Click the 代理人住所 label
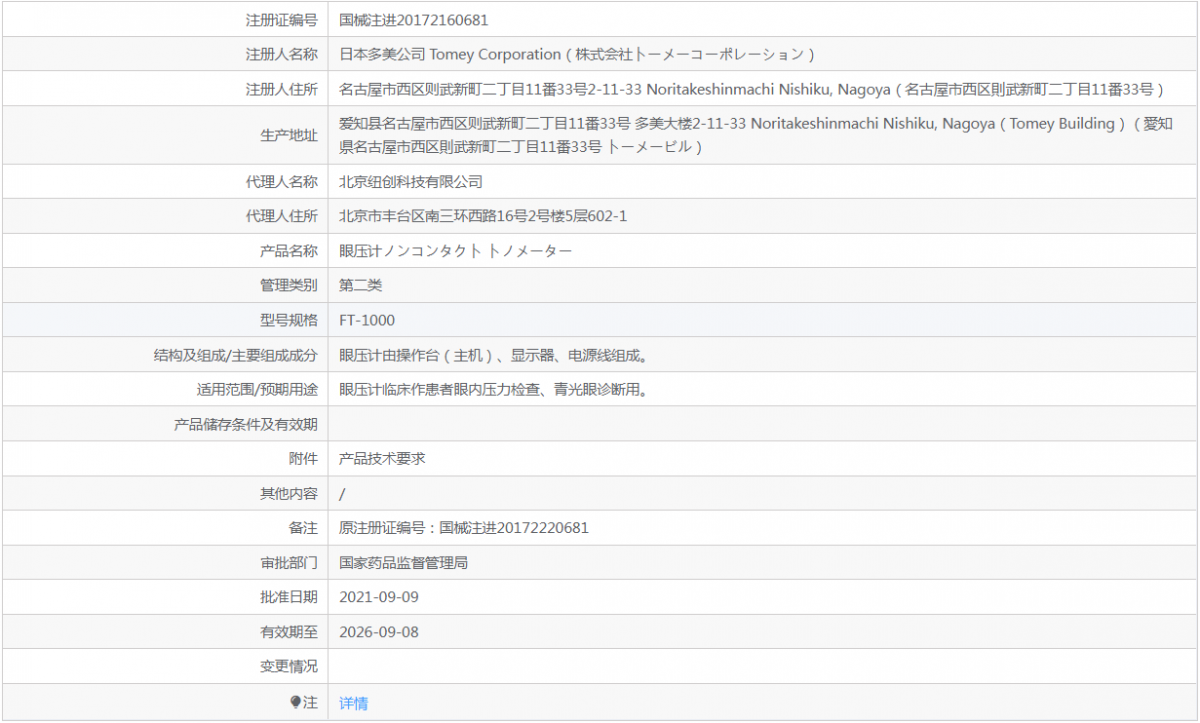Image resolution: width=1200 pixels, height=723 pixels. coord(281,215)
